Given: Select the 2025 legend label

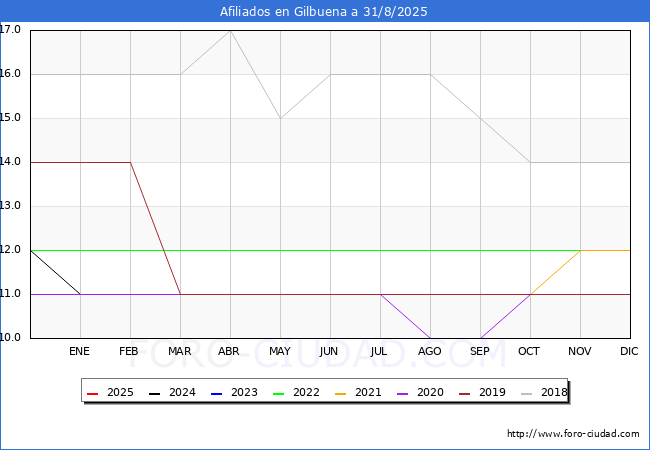Looking at the screenshot, I should point(120,392).
